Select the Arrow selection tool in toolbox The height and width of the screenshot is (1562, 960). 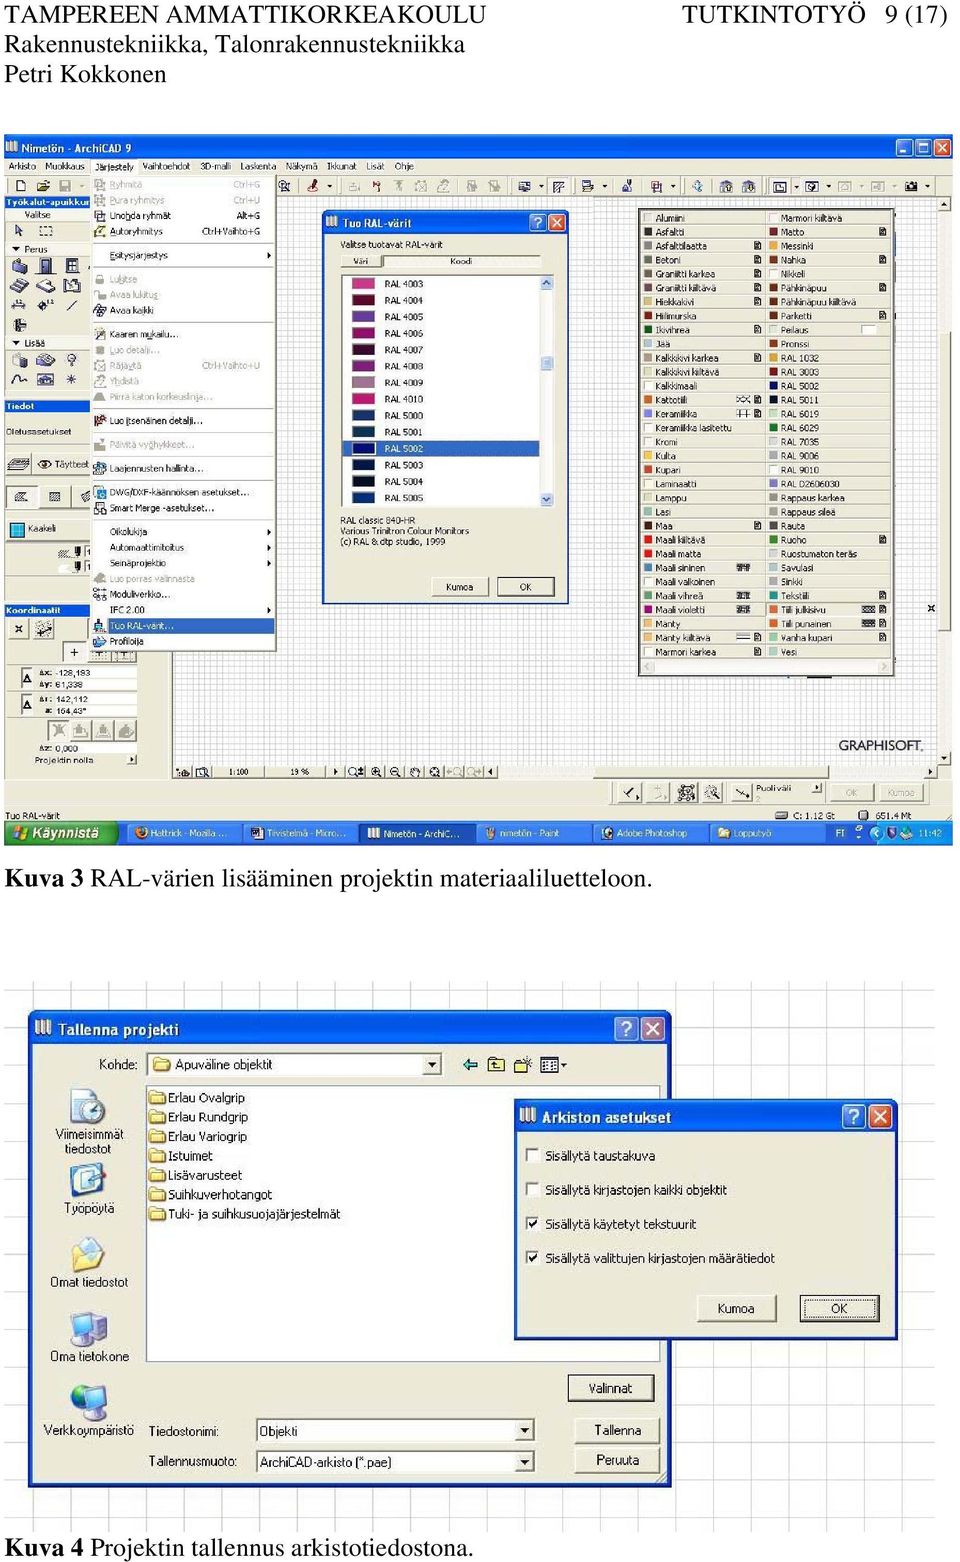pos(19,230)
